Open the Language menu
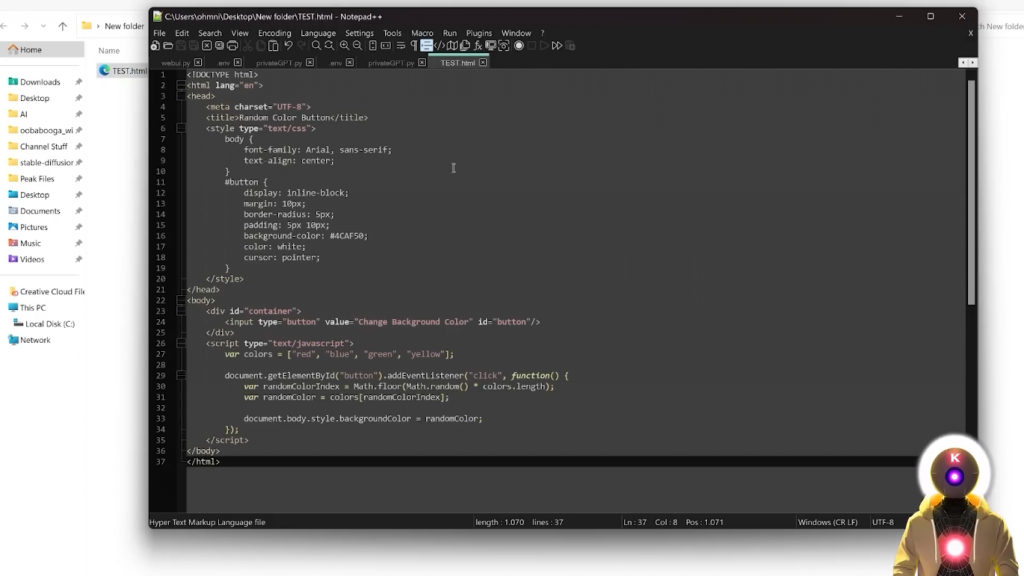This screenshot has width=1024, height=576. pyautogui.click(x=318, y=33)
